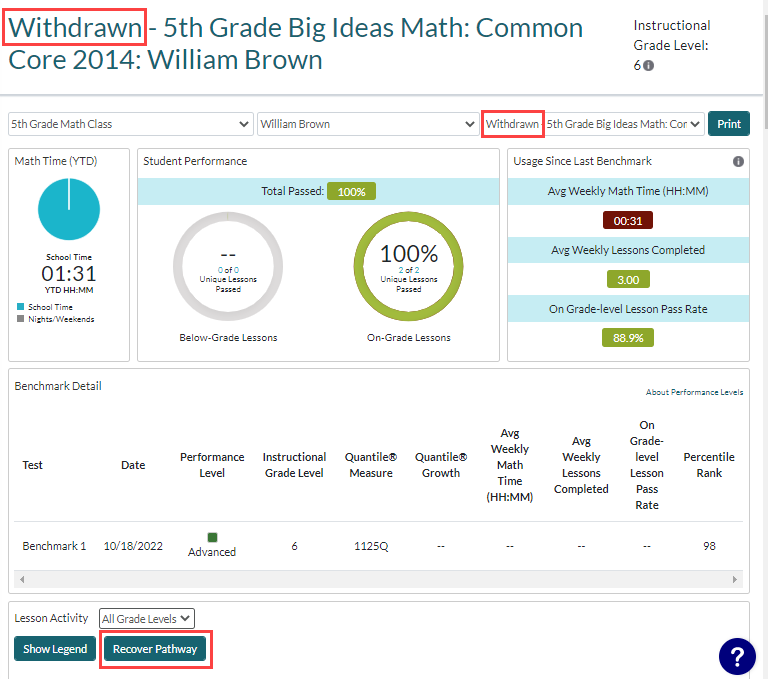Open About Performance Levels link
Image resolution: width=768 pixels, height=679 pixels.
pos(694,392)
